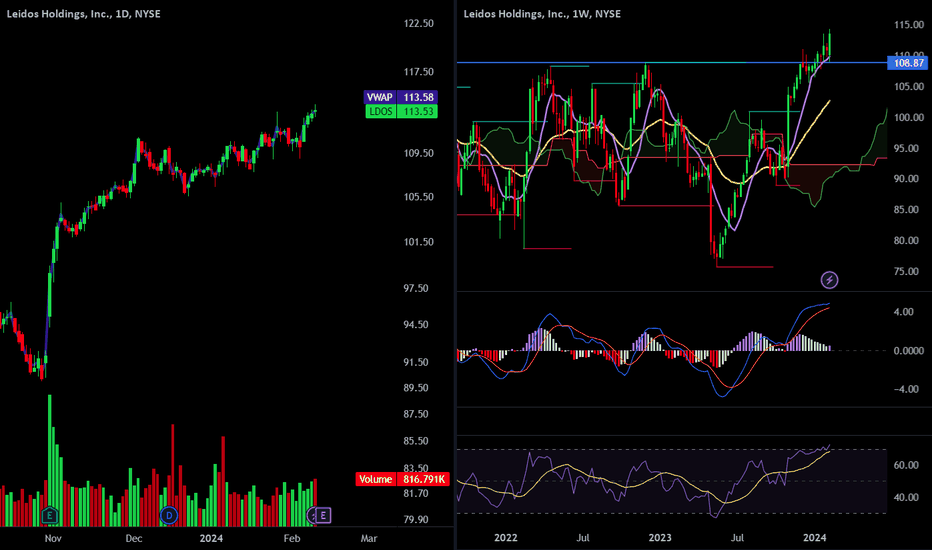The width and height of the screenshot is (932, 550).
Task: Click the 91.50 price on daily axis
Action: pyautogui.click(x=416, y=362)
